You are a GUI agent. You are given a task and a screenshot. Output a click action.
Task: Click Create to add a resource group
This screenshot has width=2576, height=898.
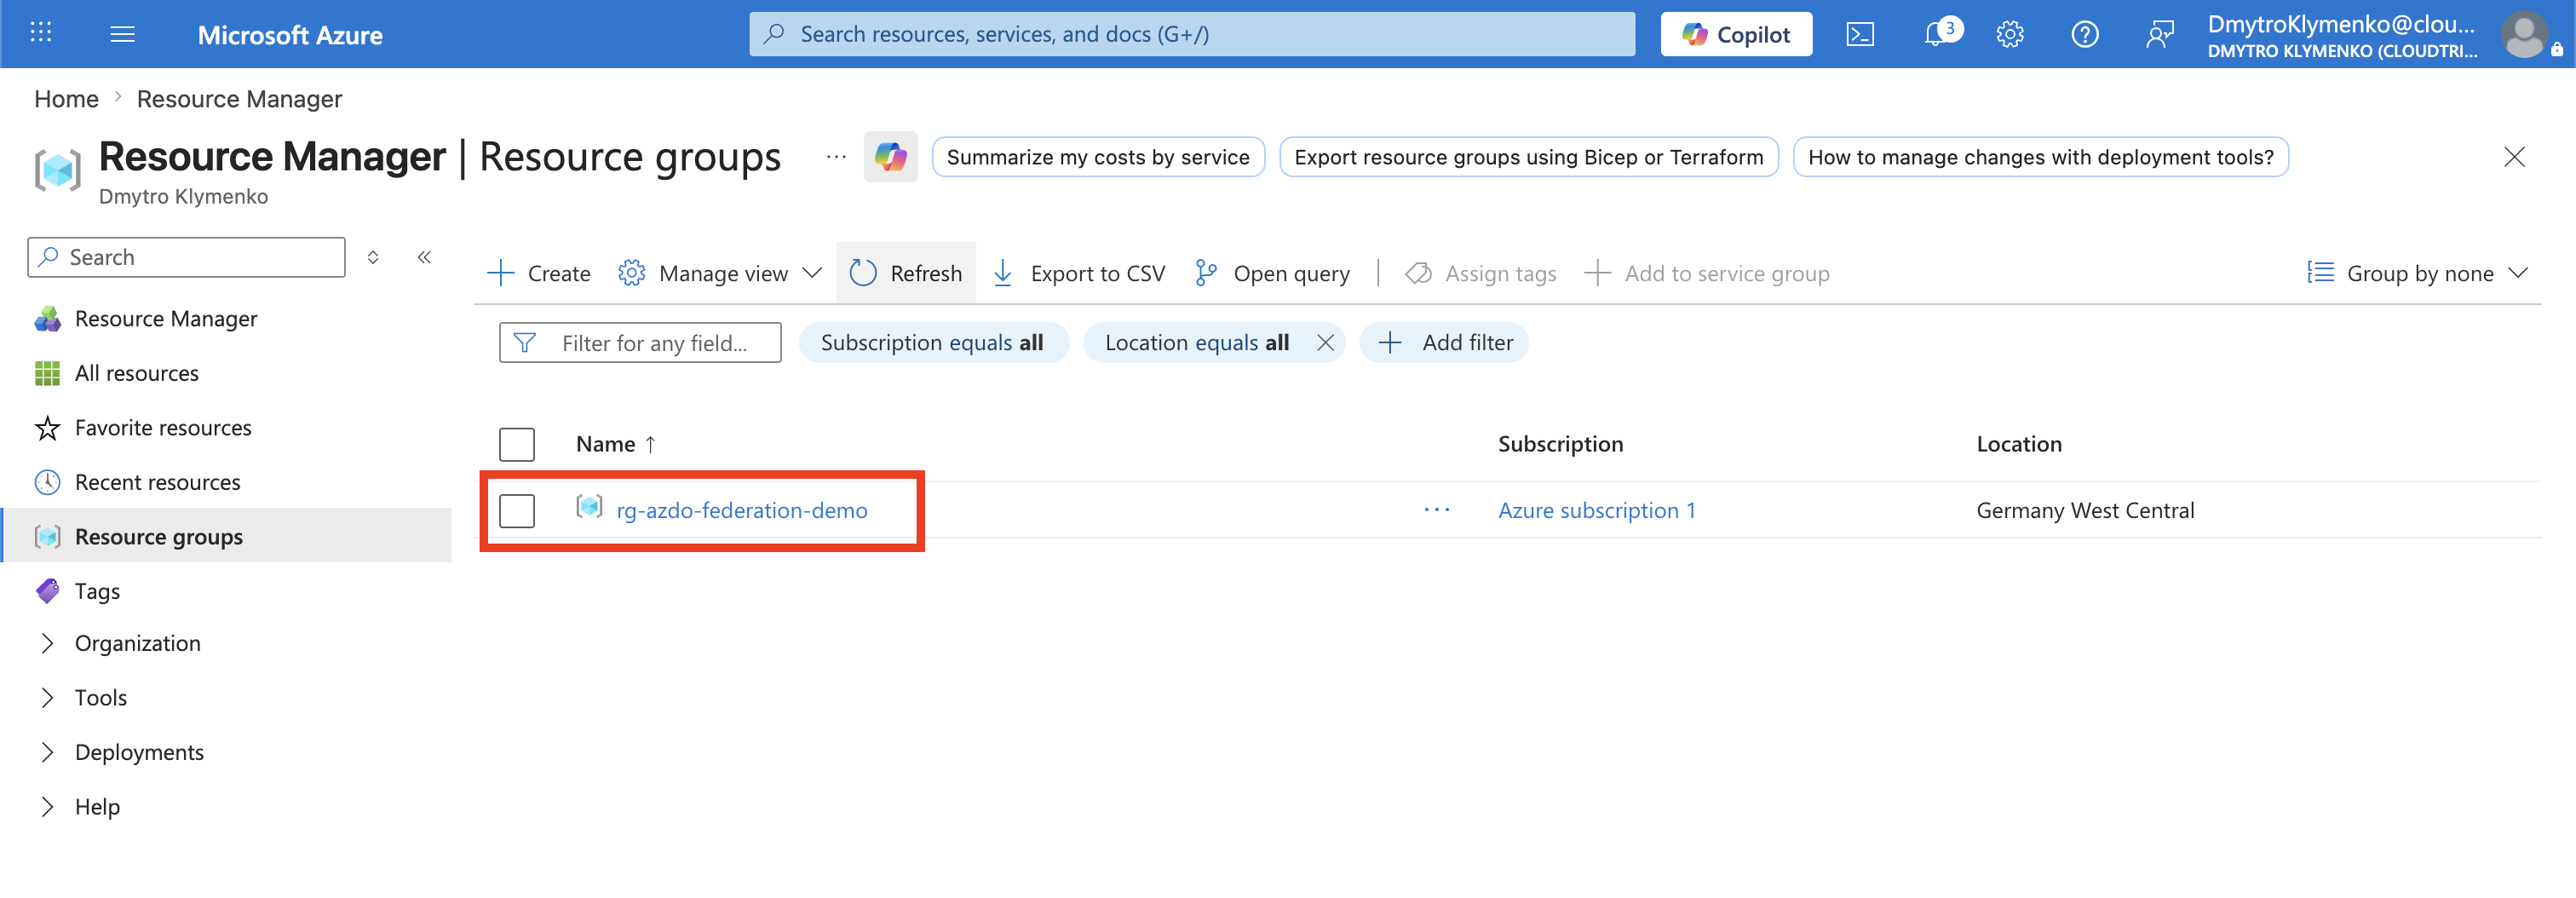(539, 273)
